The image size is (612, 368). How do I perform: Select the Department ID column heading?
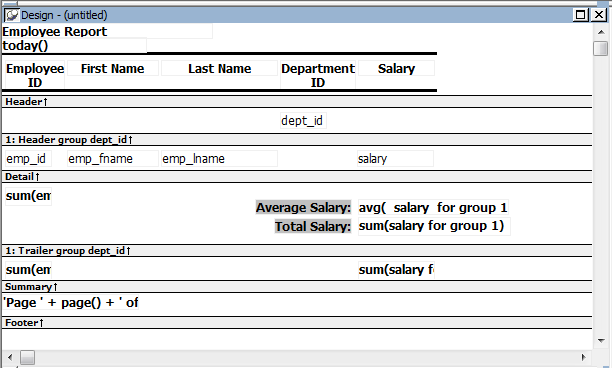[318, 75]
